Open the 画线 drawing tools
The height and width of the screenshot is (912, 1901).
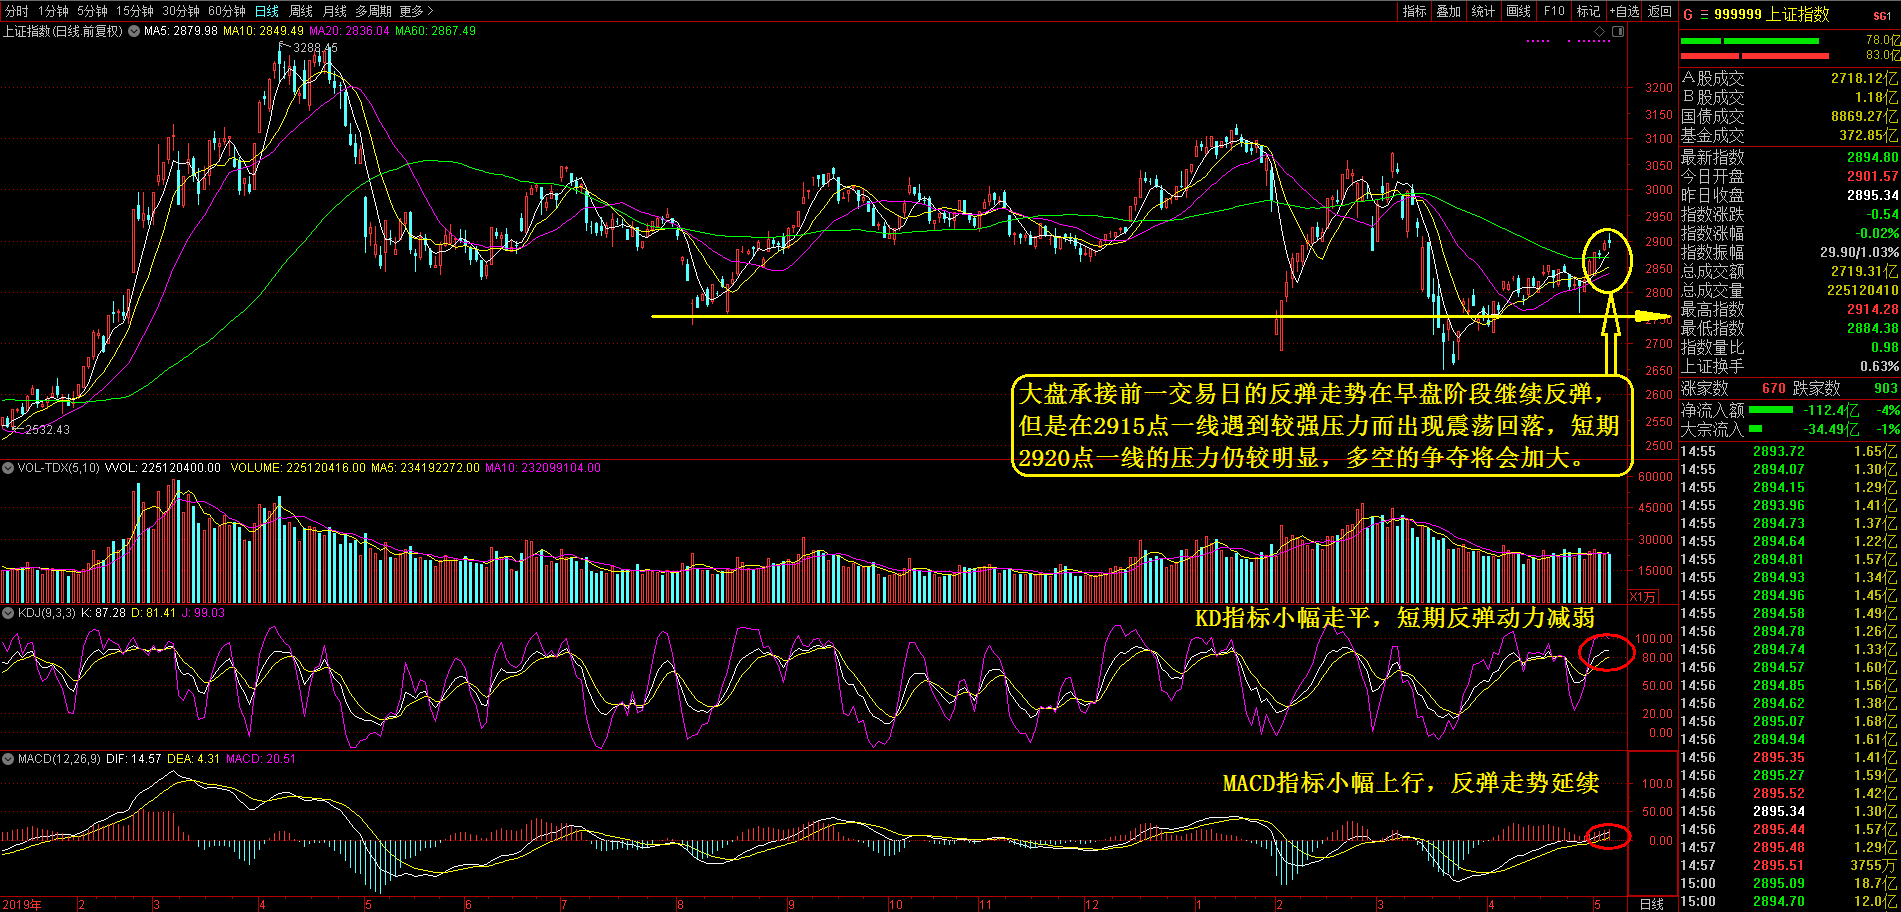click(x=1519, y=11)
